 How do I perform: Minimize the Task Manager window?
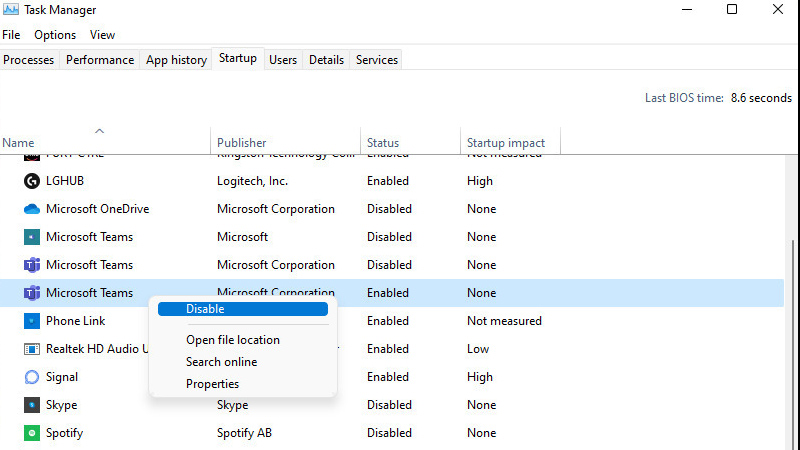[687, 10]
